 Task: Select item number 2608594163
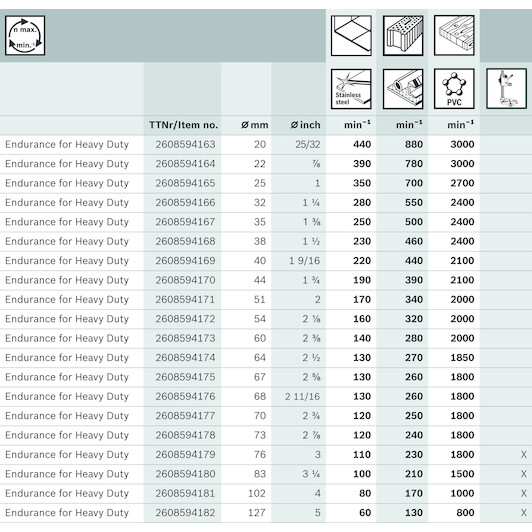[185, 144]
